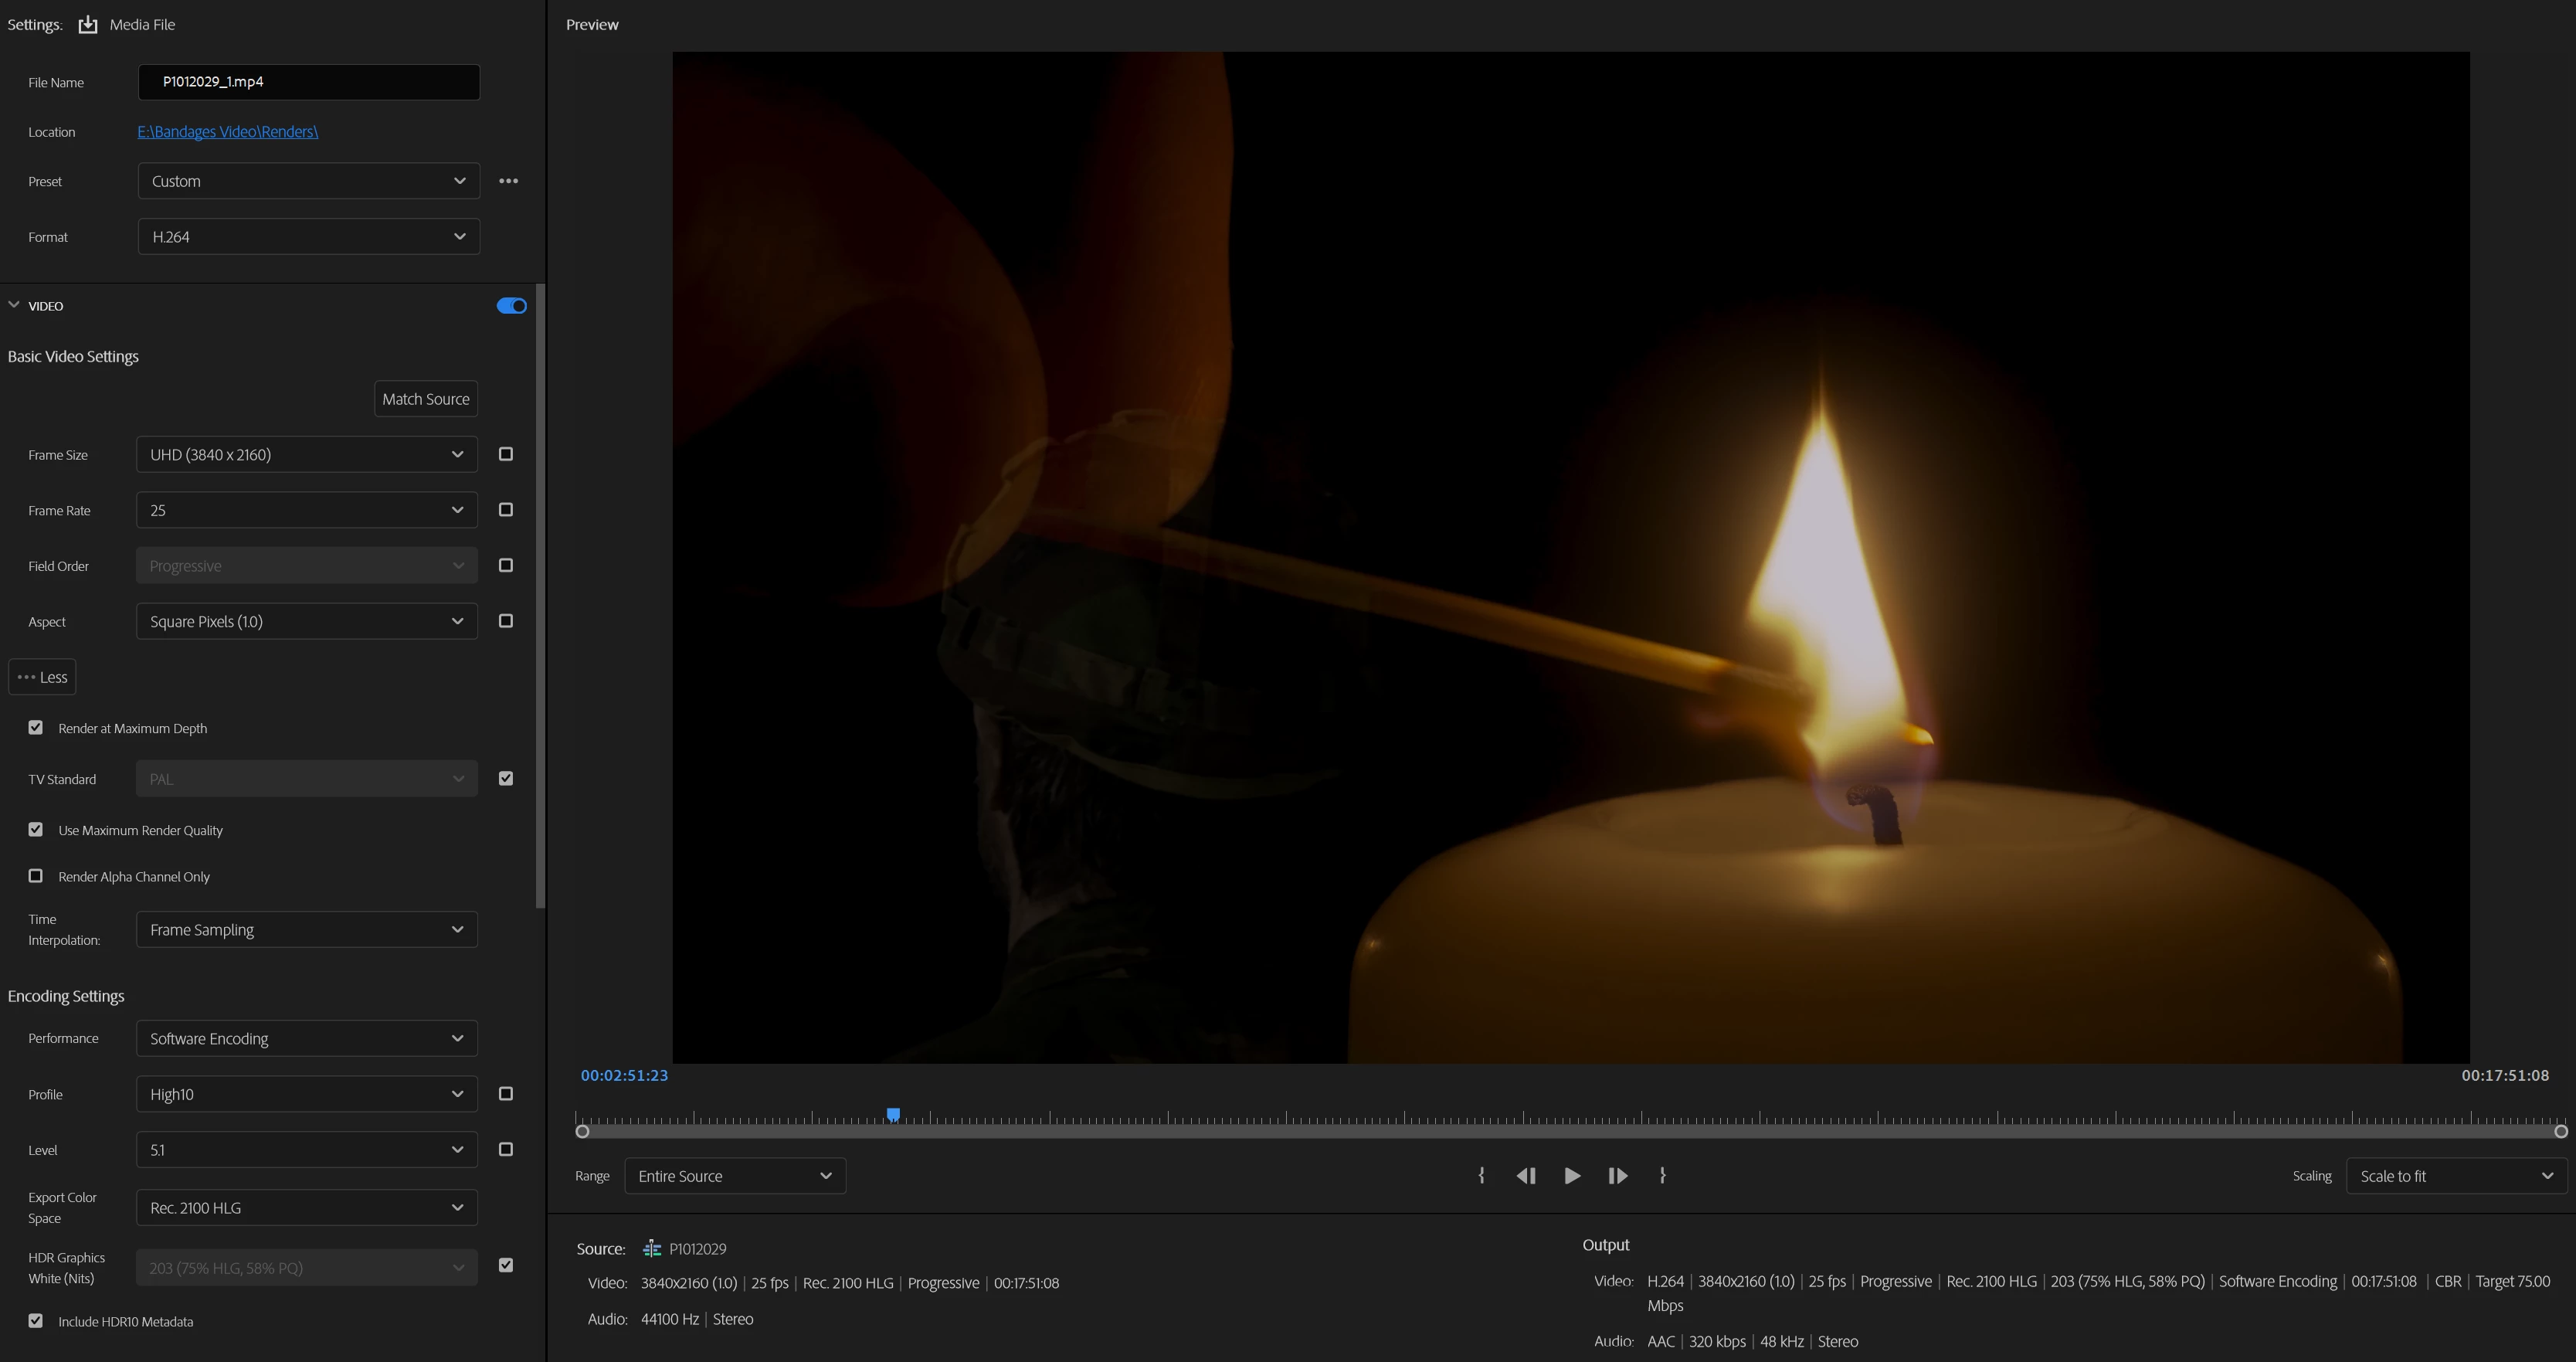Click the Play button in preview
This screenshot has height=1362, width=2576.
(x=1572, y=1176)
